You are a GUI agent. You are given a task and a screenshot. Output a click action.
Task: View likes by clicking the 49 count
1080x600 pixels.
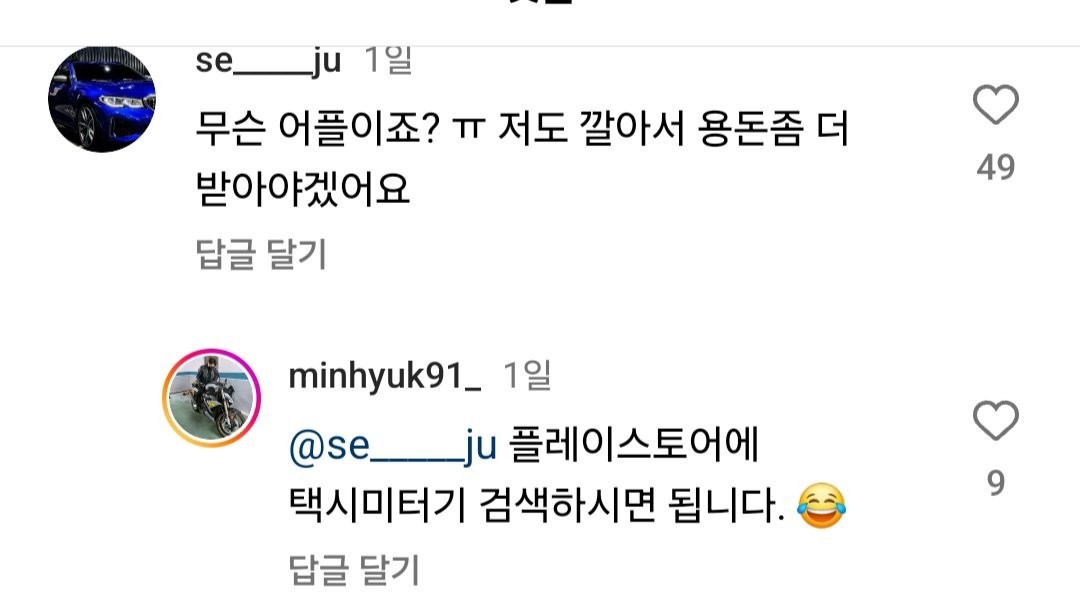pyautogui.click(x=995, y=167)
